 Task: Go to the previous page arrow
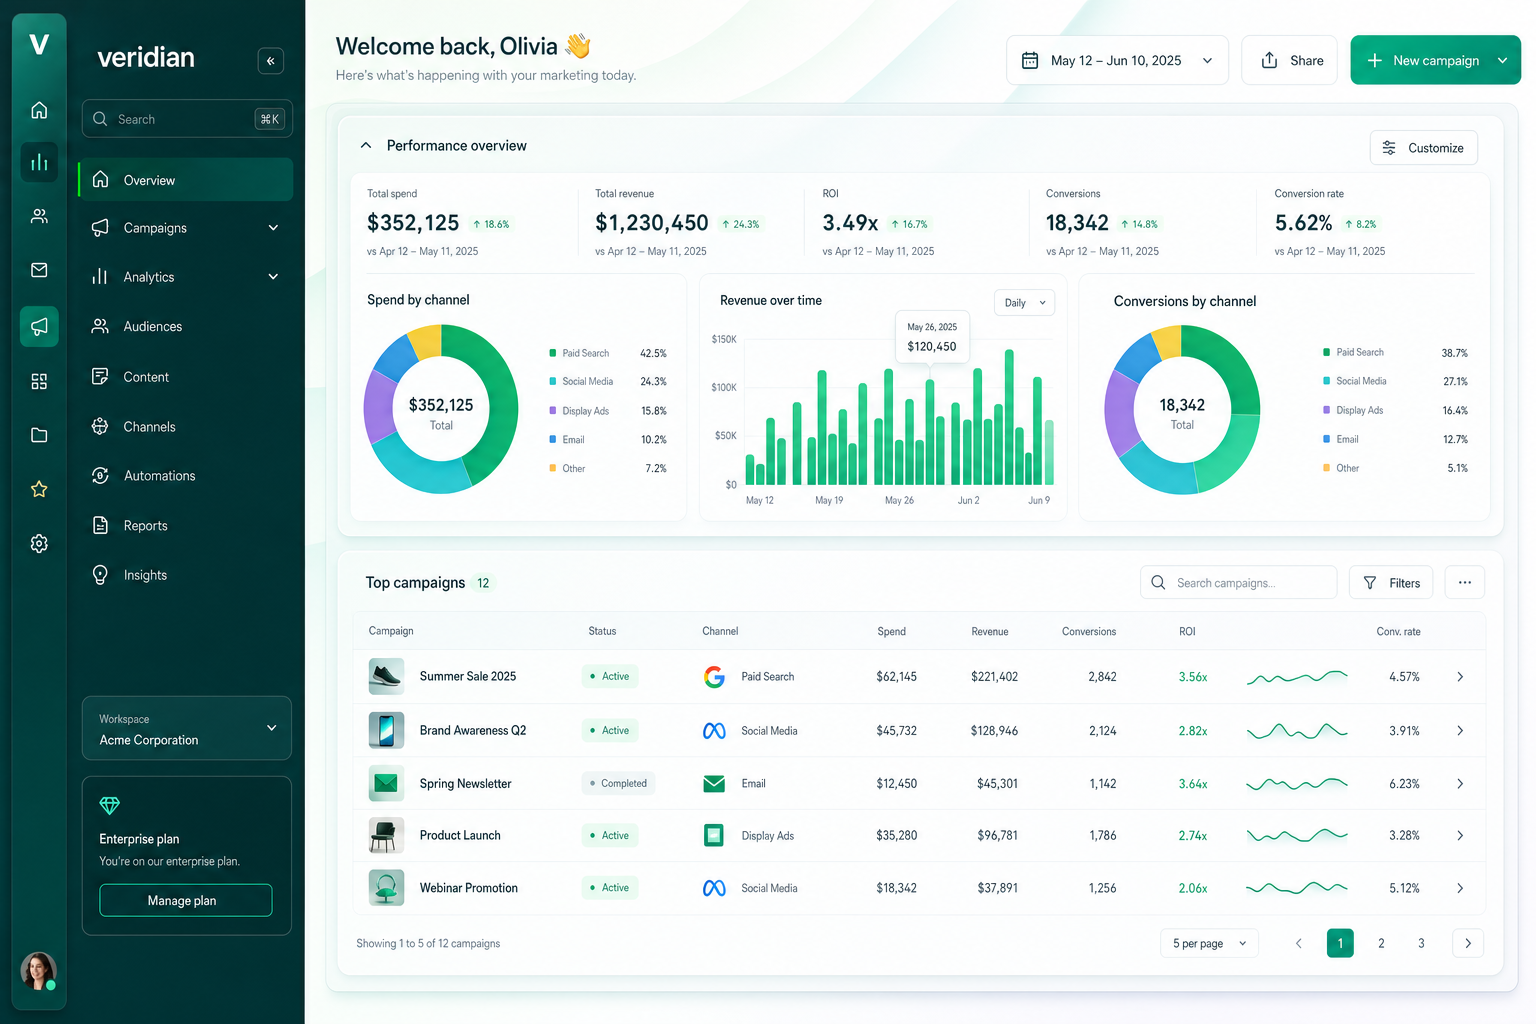[1299, 943]
